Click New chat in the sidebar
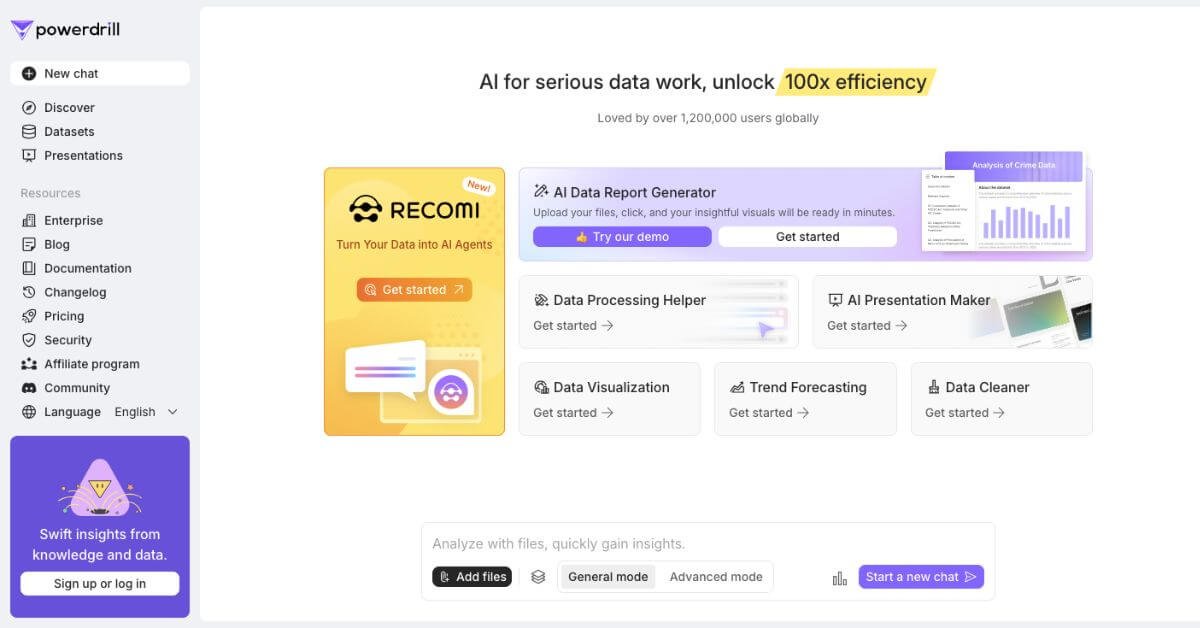This screenshot has width=1200, height=628. (100, 73)
